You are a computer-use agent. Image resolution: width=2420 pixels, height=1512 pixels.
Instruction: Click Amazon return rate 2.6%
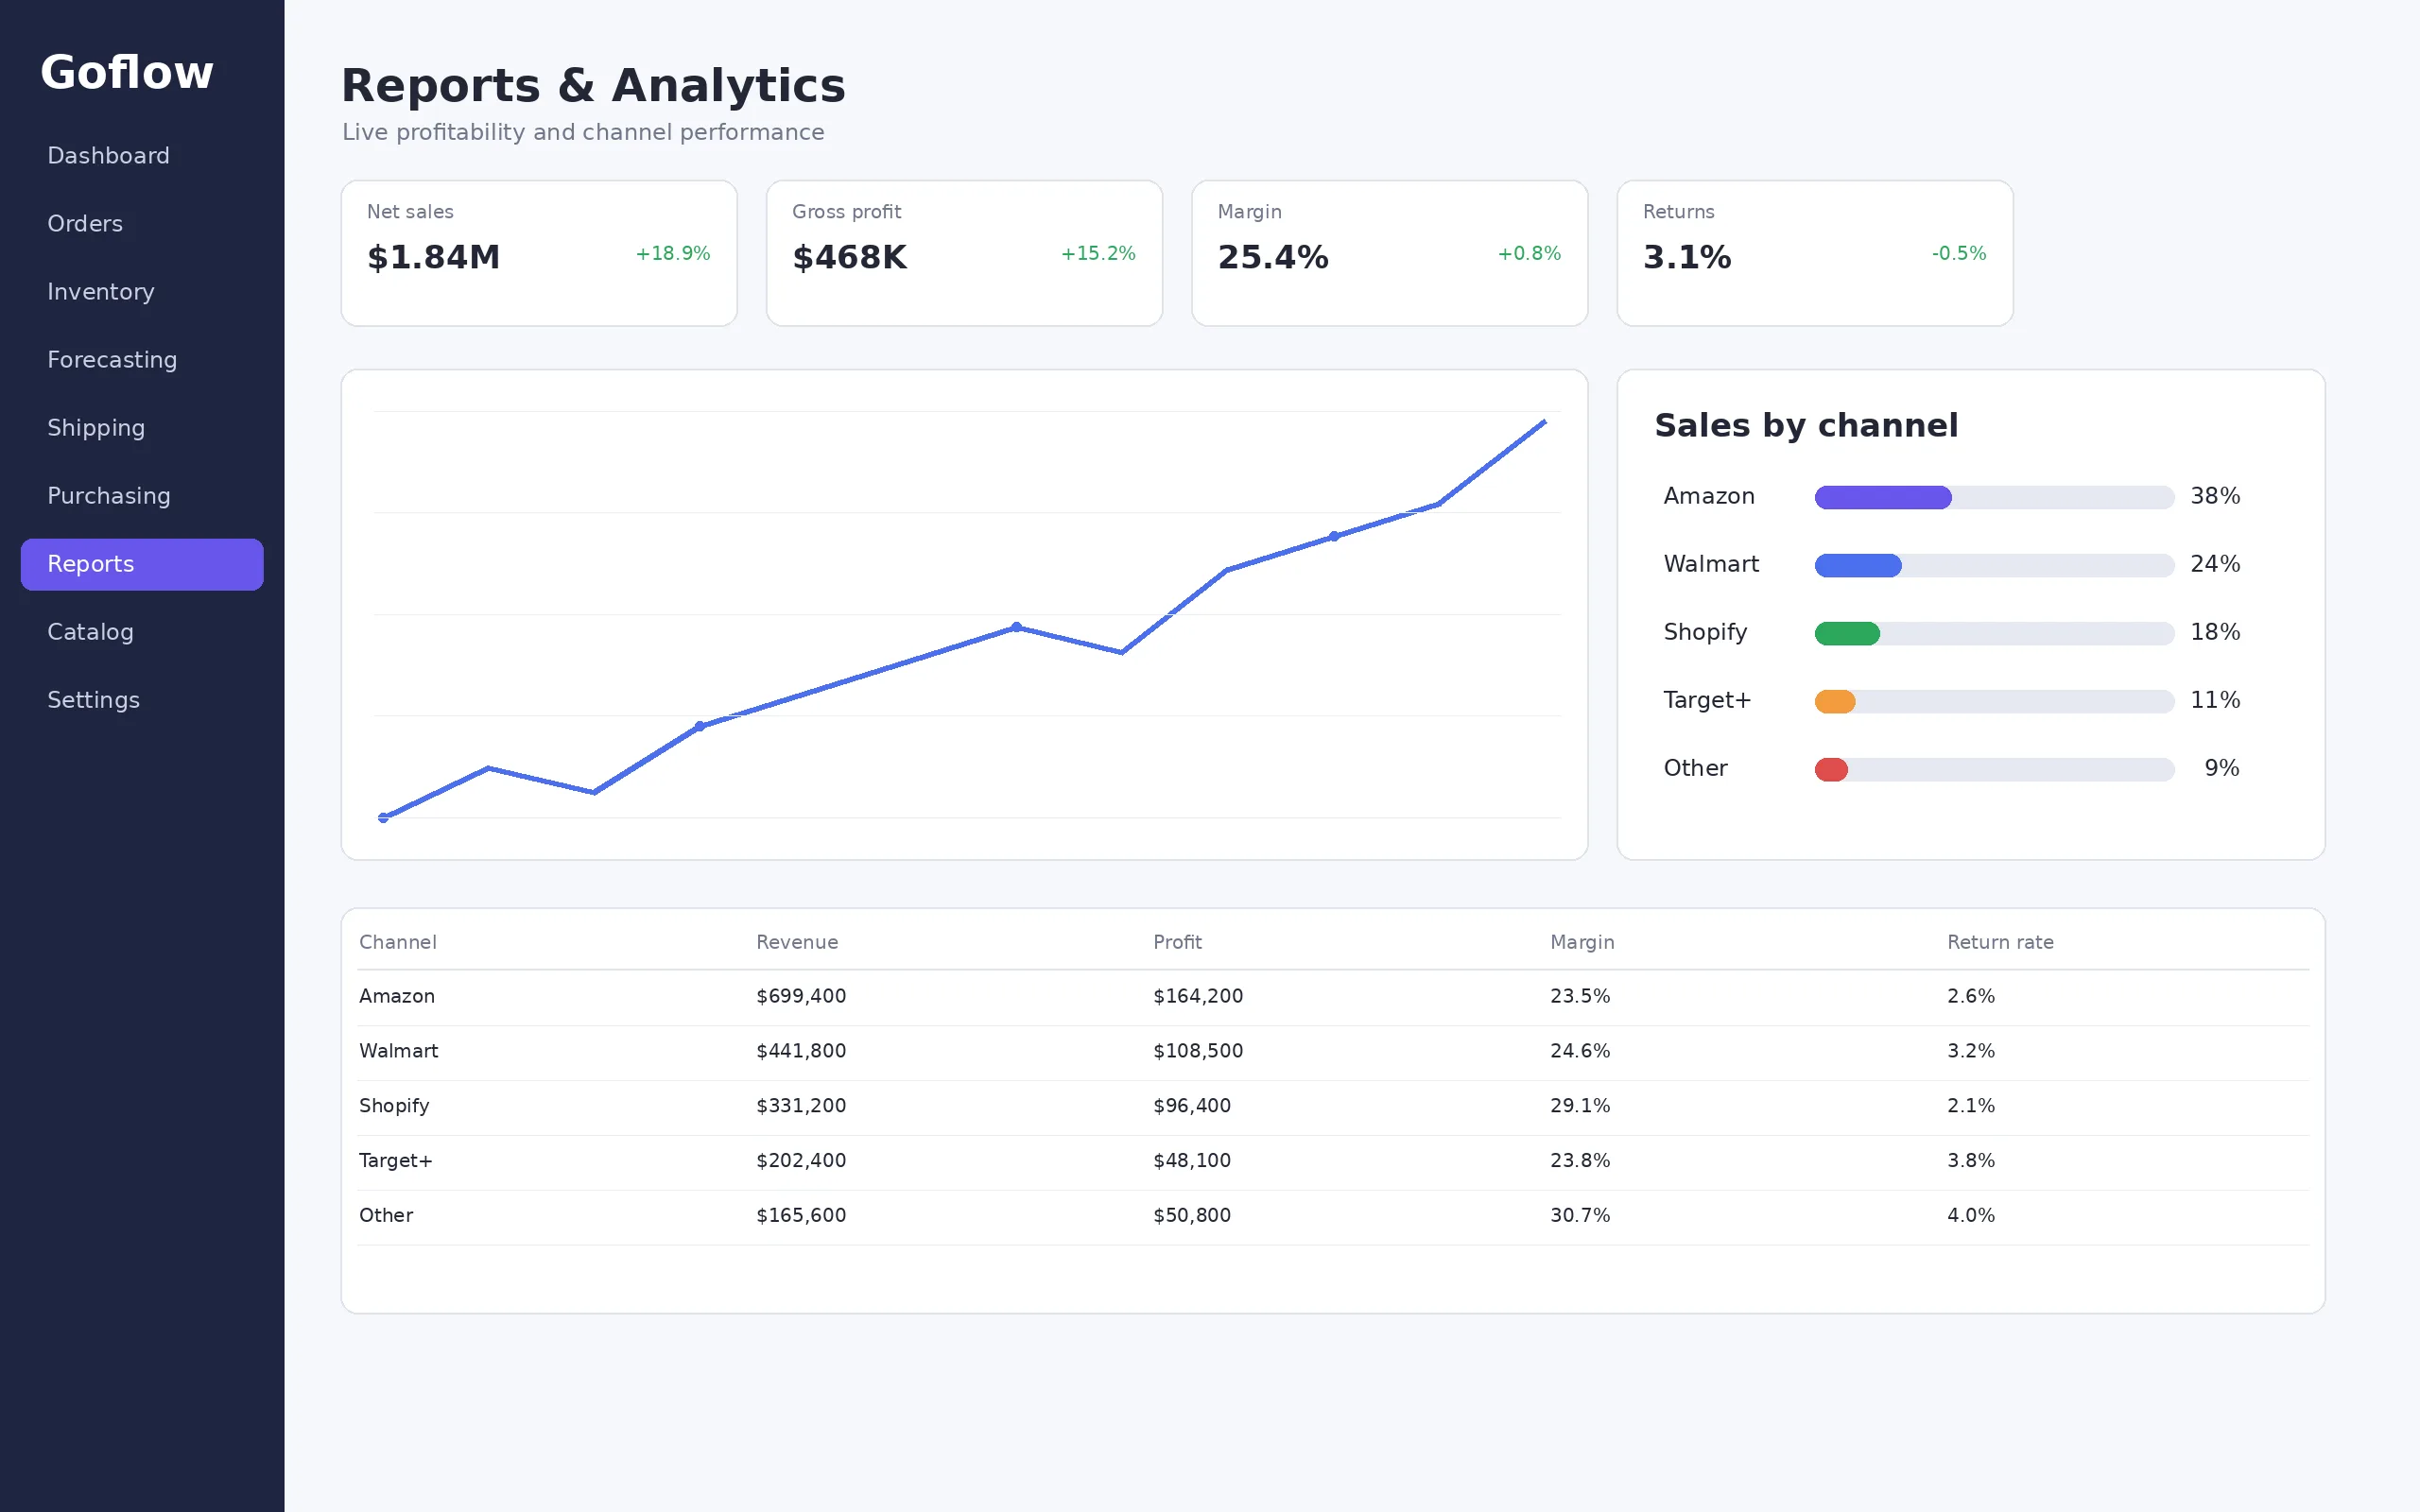[1971, 996]
